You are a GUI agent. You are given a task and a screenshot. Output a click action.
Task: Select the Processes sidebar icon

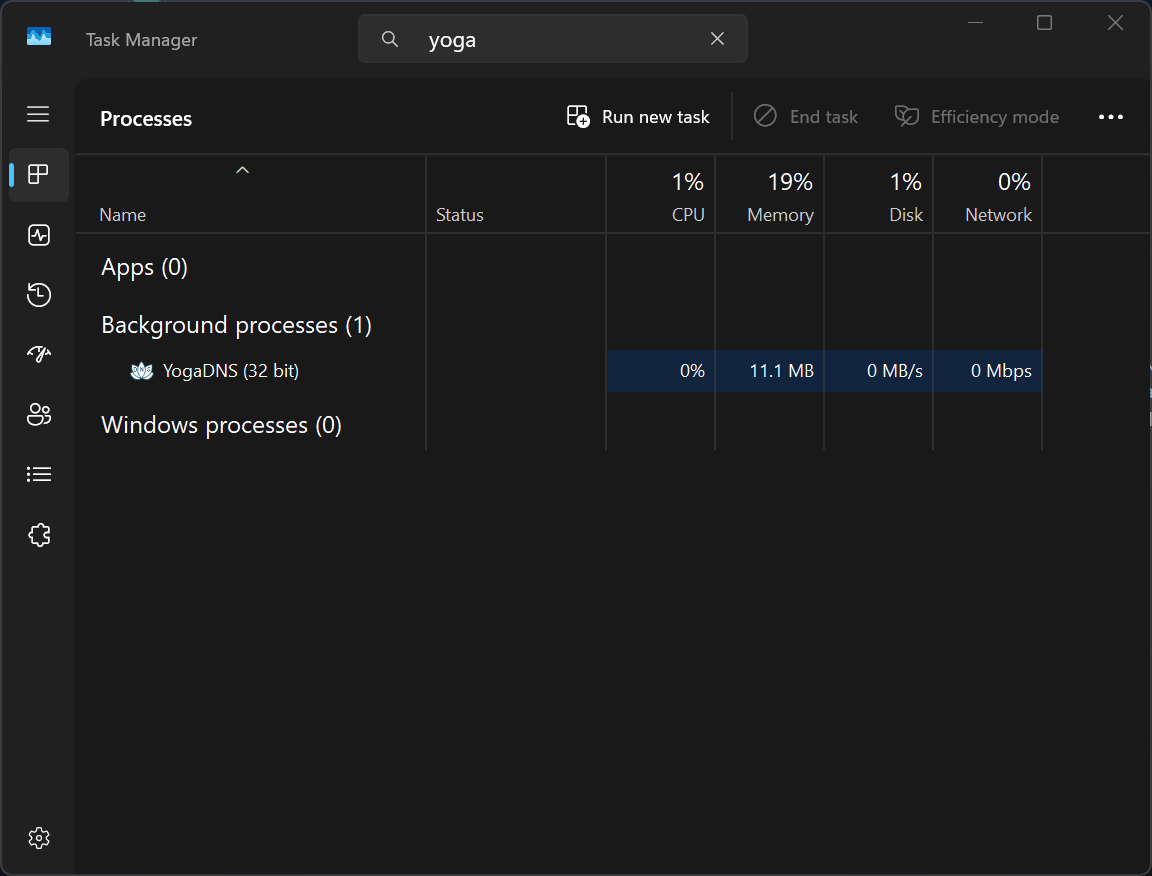pos(38,175)
